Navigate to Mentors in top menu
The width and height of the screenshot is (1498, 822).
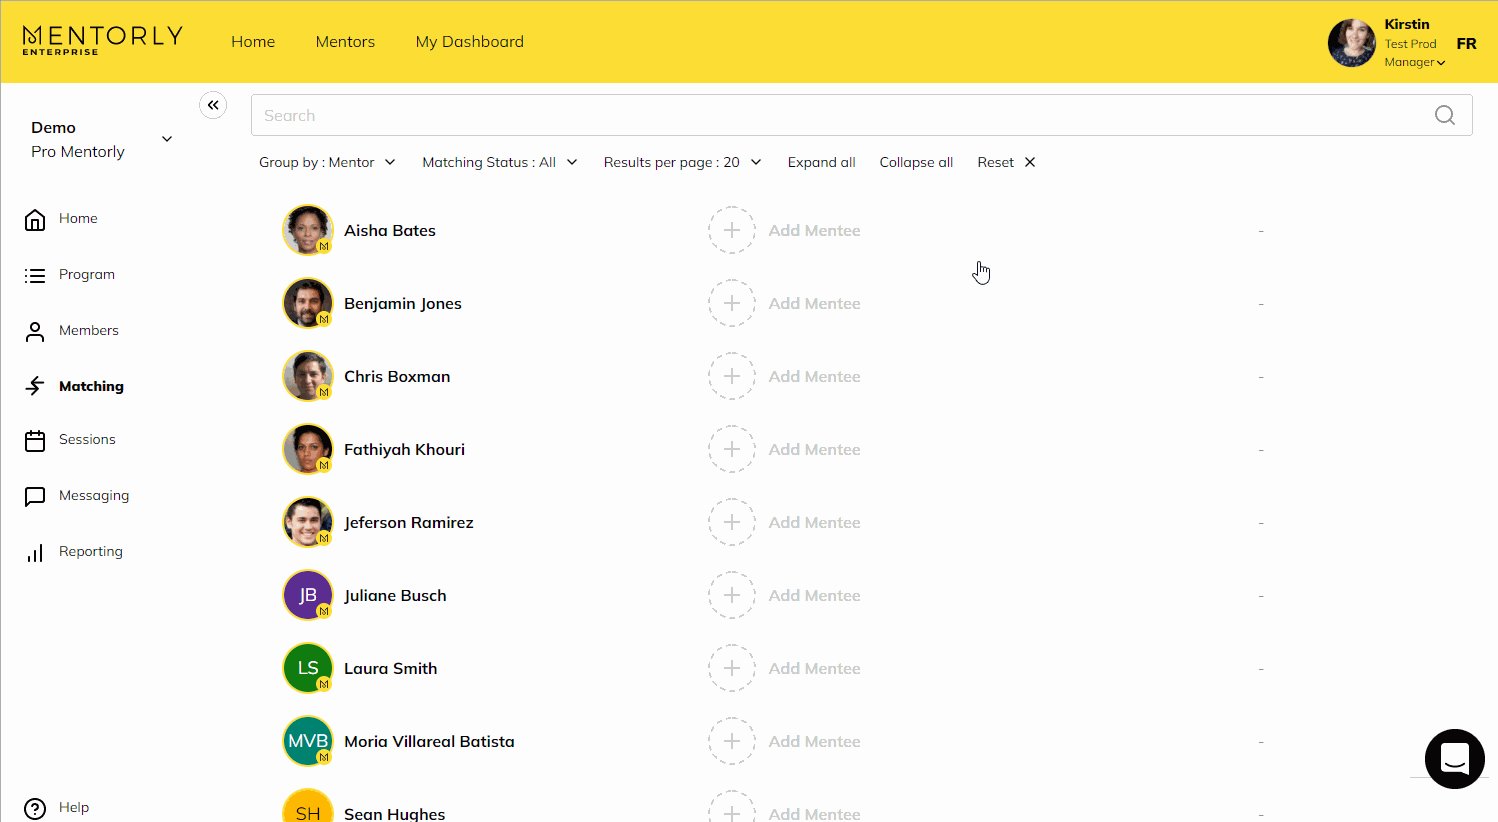tap(345, 42)
